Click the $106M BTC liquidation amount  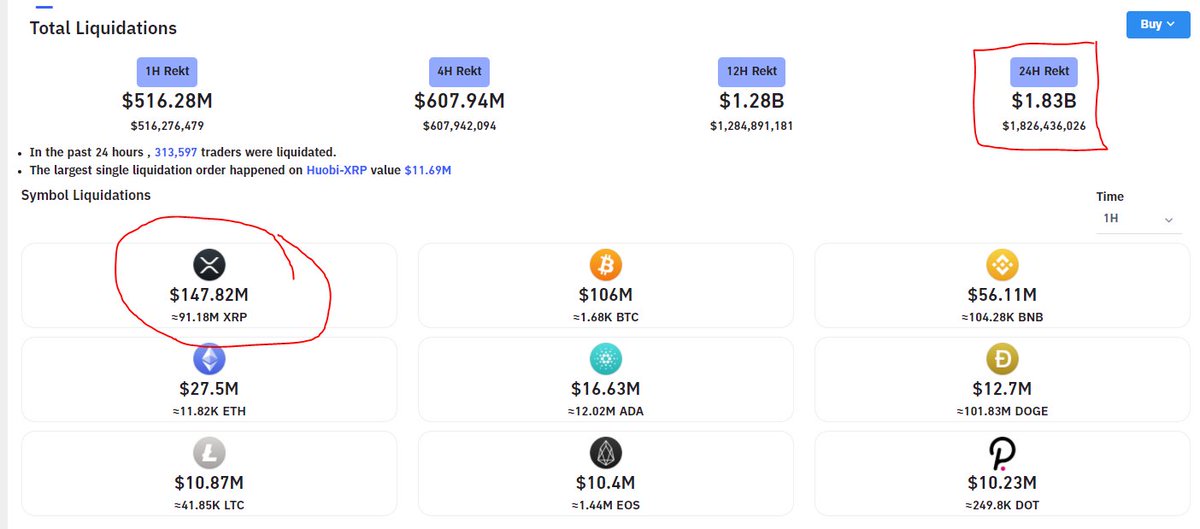(606, 295)
